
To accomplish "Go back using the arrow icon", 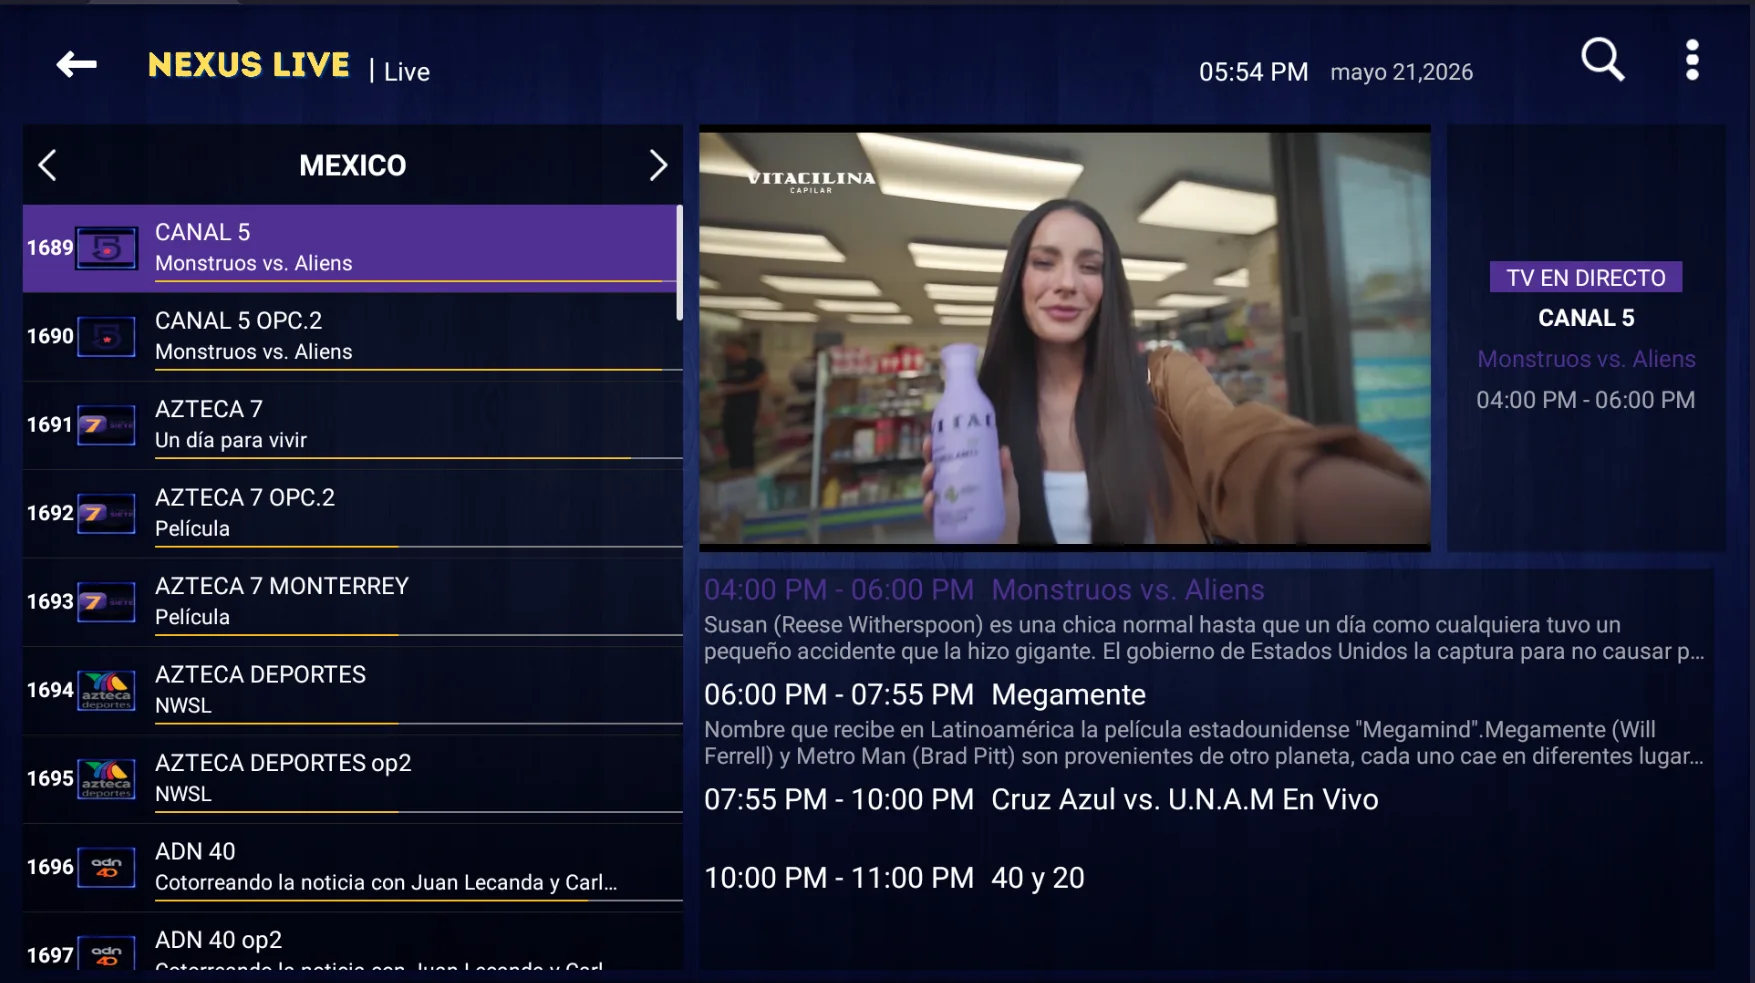I will (76, 65).
